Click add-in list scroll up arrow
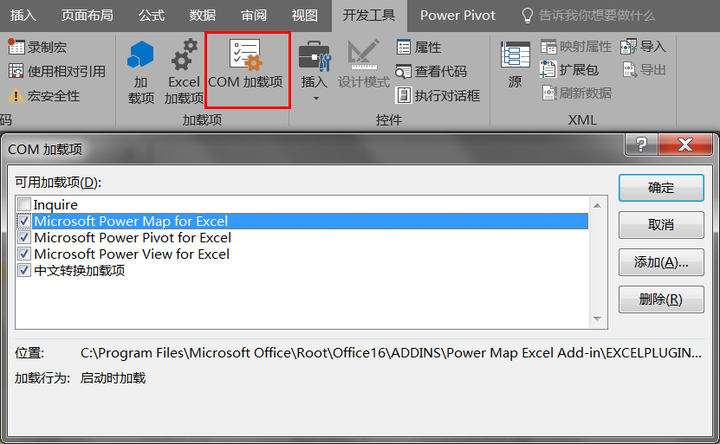720x444 pixels. pos(597,205)
